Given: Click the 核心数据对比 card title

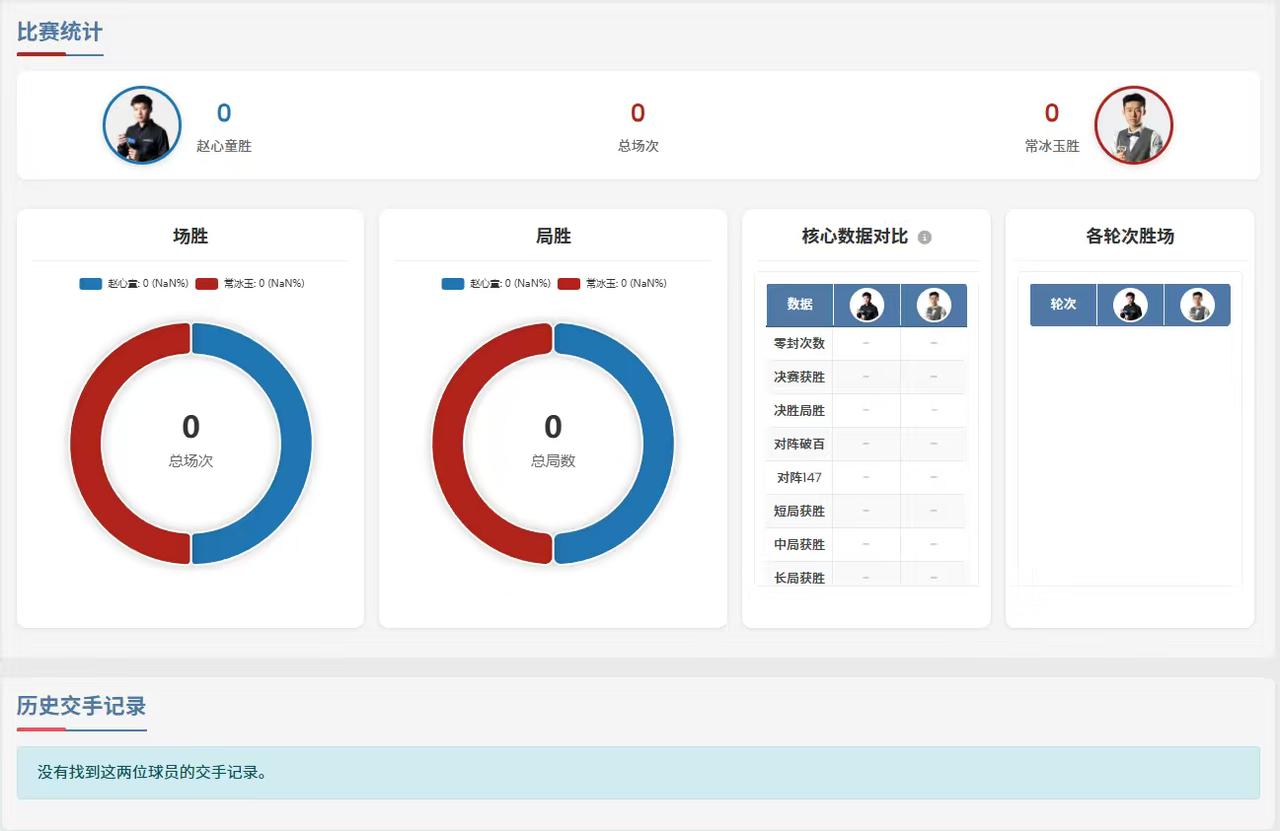Looking at the screenshot, I should tap(855, 237).
